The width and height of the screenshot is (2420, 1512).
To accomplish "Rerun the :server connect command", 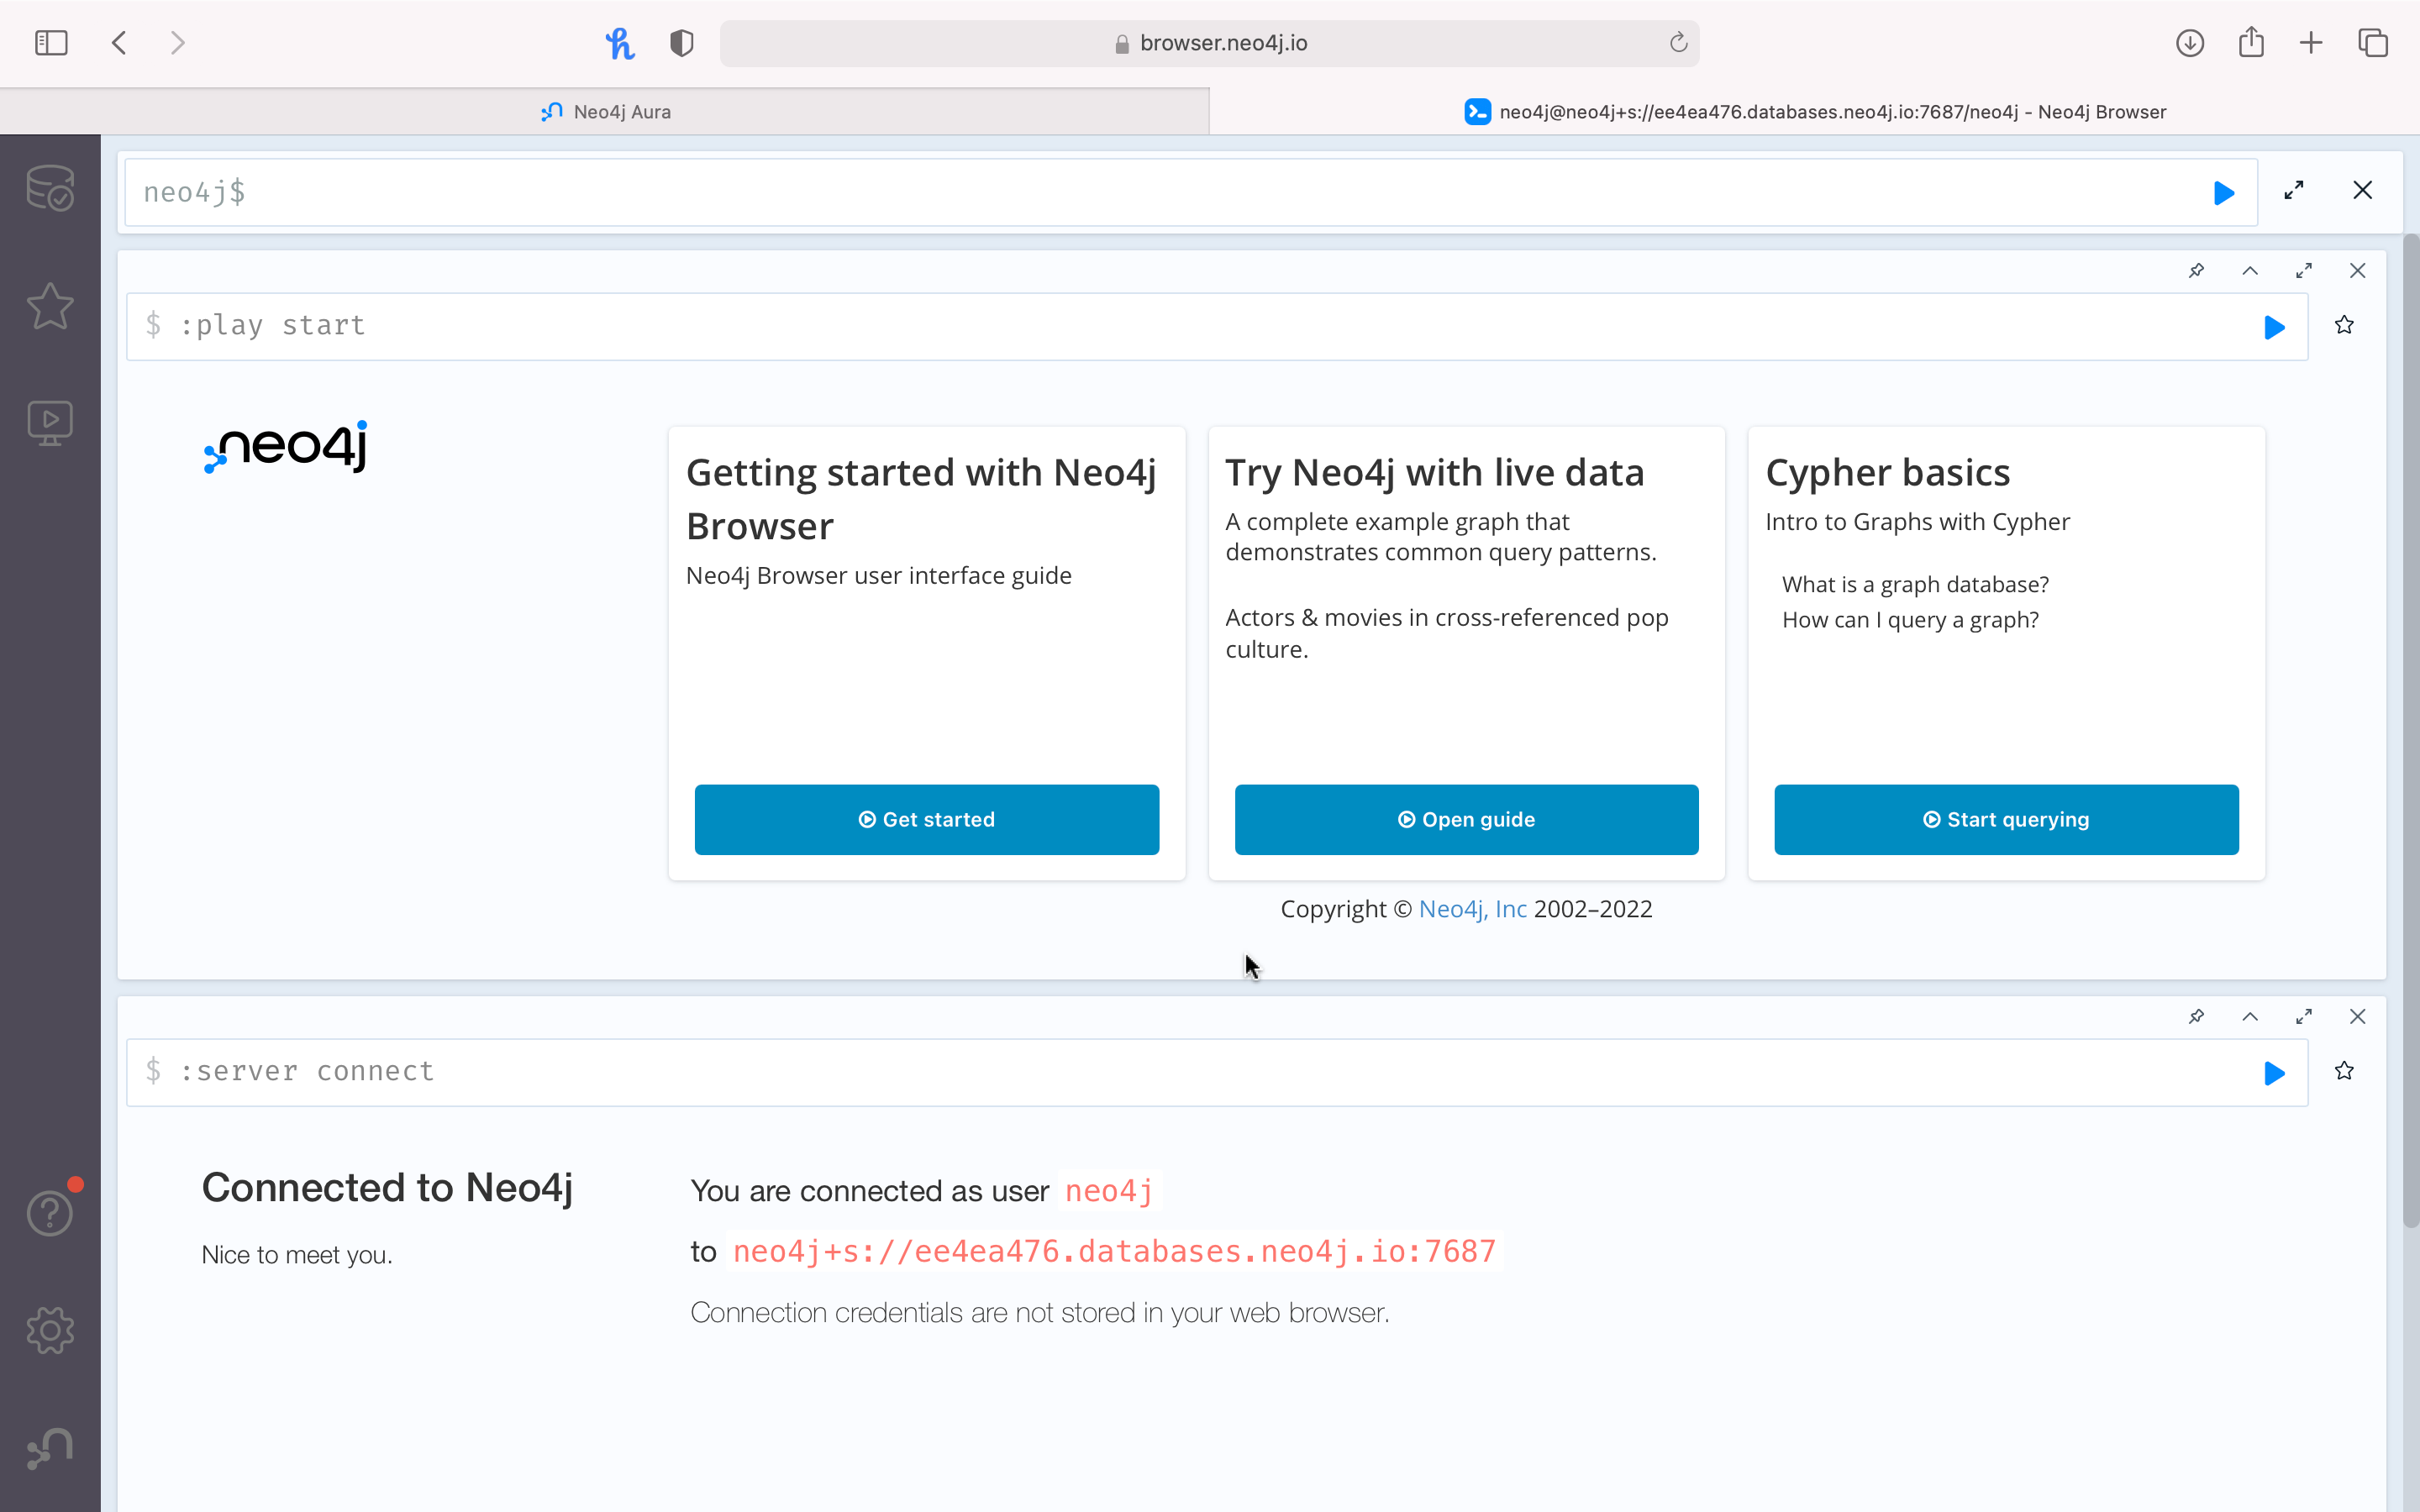I will pyautogui.click(x=2274, y=1073).
